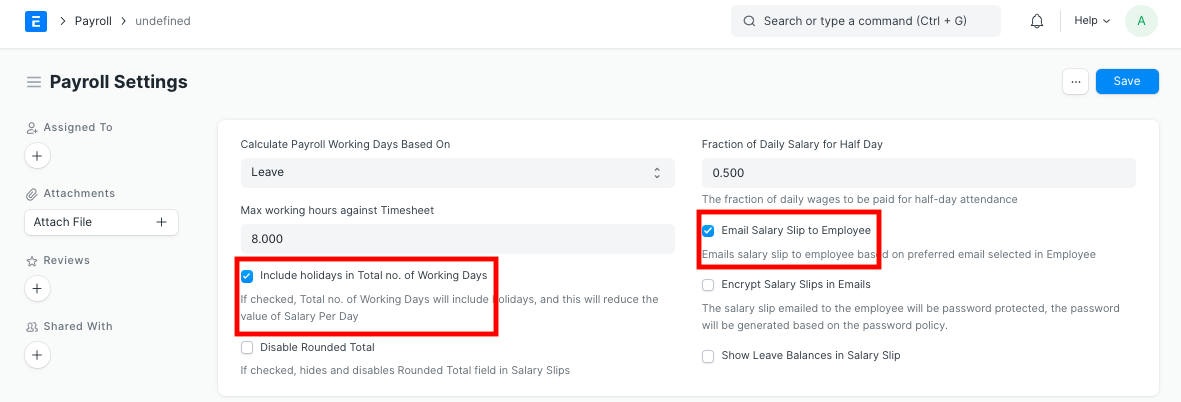
Task: Click the Attach File button
Action: click(100, 222)
